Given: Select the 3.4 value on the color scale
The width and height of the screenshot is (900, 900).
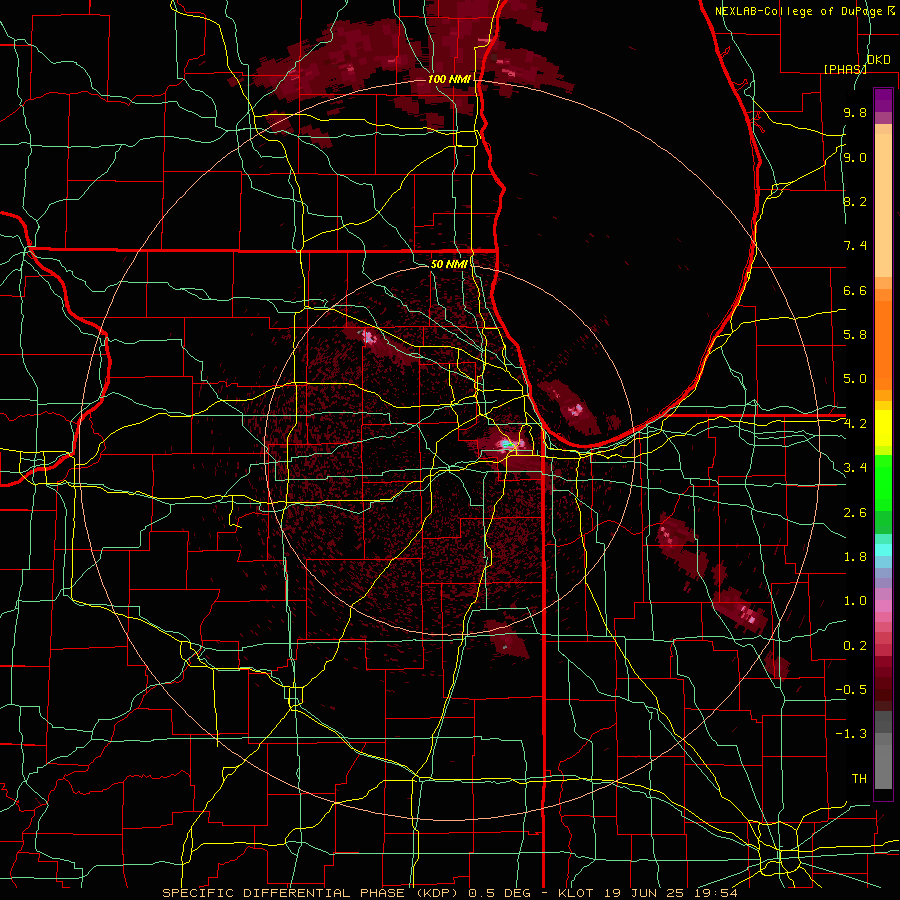Looking at the screenshot, I should pyautogui.click(x=855, y=468).
